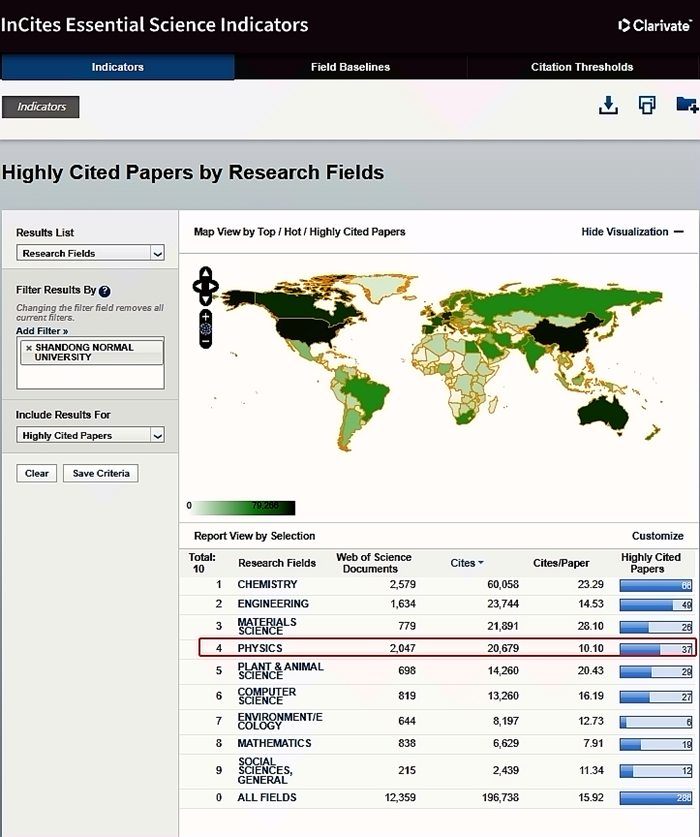Screen dimensions: 700x837
Task: Zoom out of the map with minus button
Action: coord(206,341)
